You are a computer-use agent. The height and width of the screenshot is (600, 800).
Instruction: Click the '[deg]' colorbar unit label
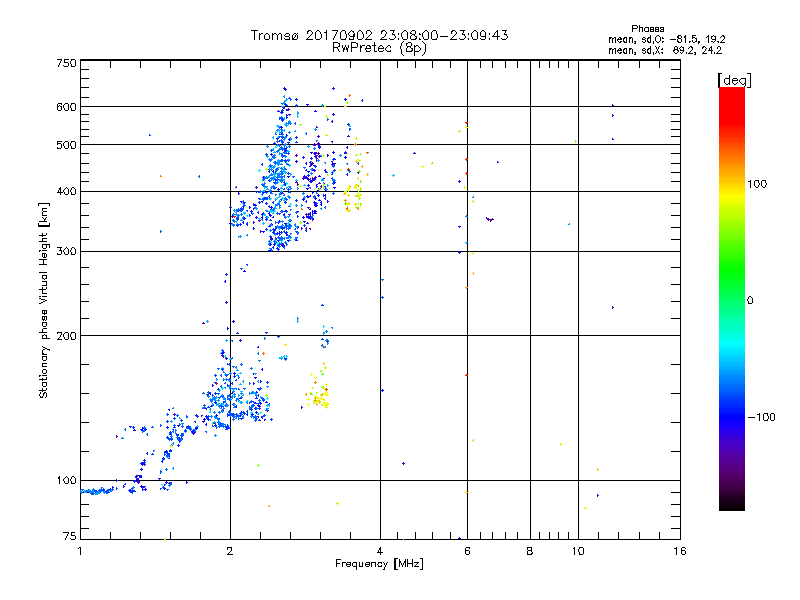pyautogui.click(x=734, y=80)
